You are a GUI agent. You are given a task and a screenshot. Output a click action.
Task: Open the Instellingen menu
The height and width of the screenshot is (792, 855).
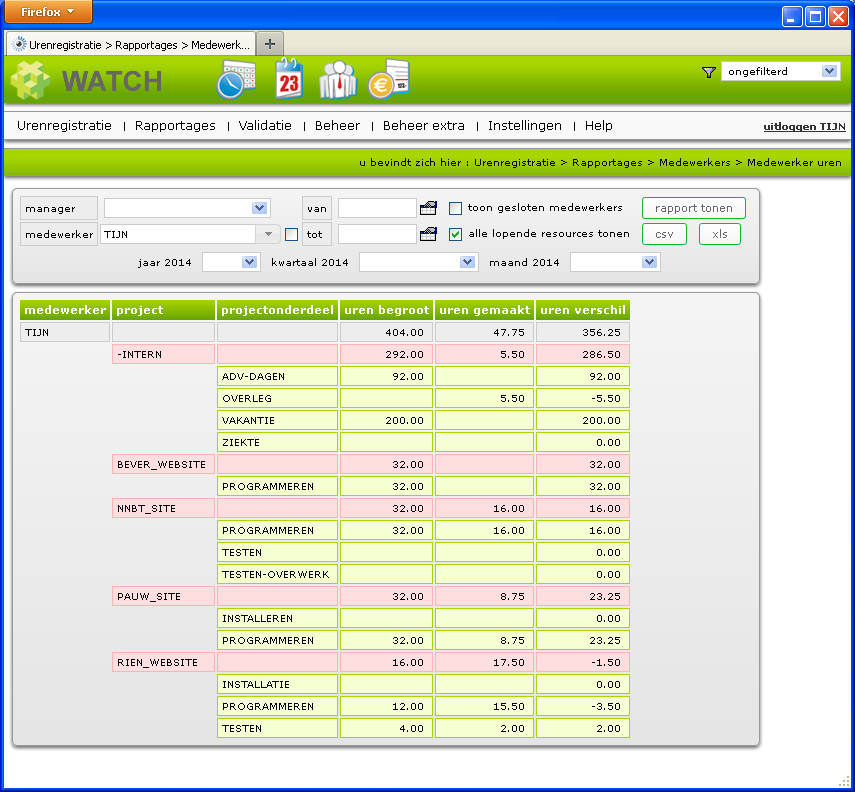525,125
